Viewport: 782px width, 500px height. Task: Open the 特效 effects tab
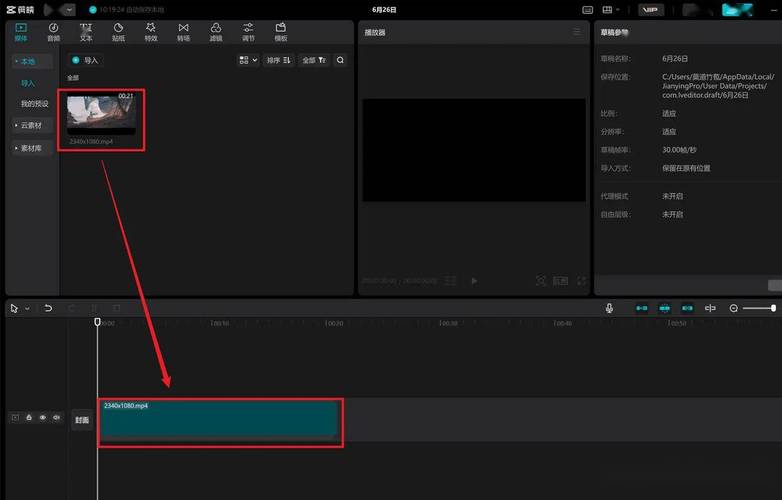[151, 32]
